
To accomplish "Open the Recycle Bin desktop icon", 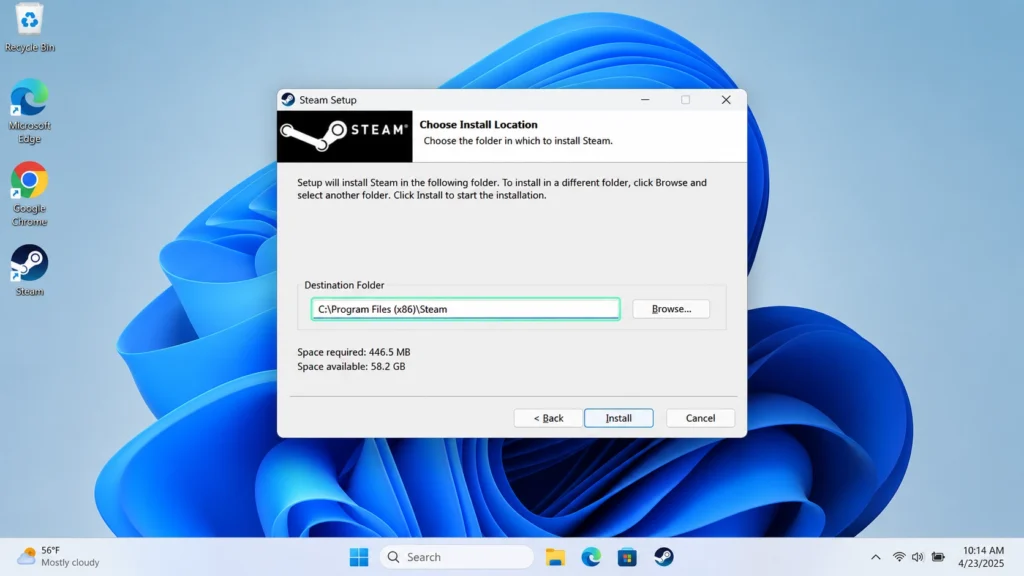I will (x=29, y=27).
